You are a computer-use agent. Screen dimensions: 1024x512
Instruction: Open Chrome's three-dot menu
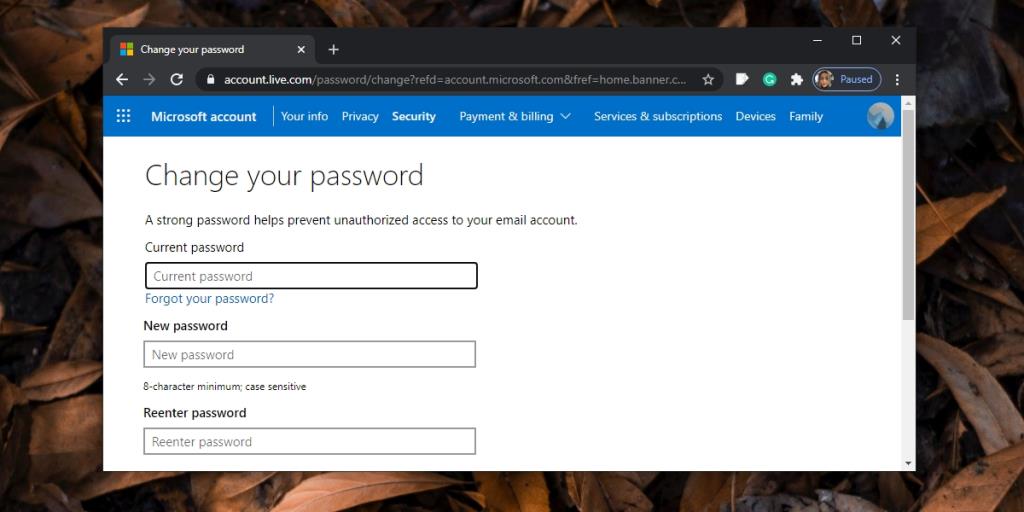[897, 79]
